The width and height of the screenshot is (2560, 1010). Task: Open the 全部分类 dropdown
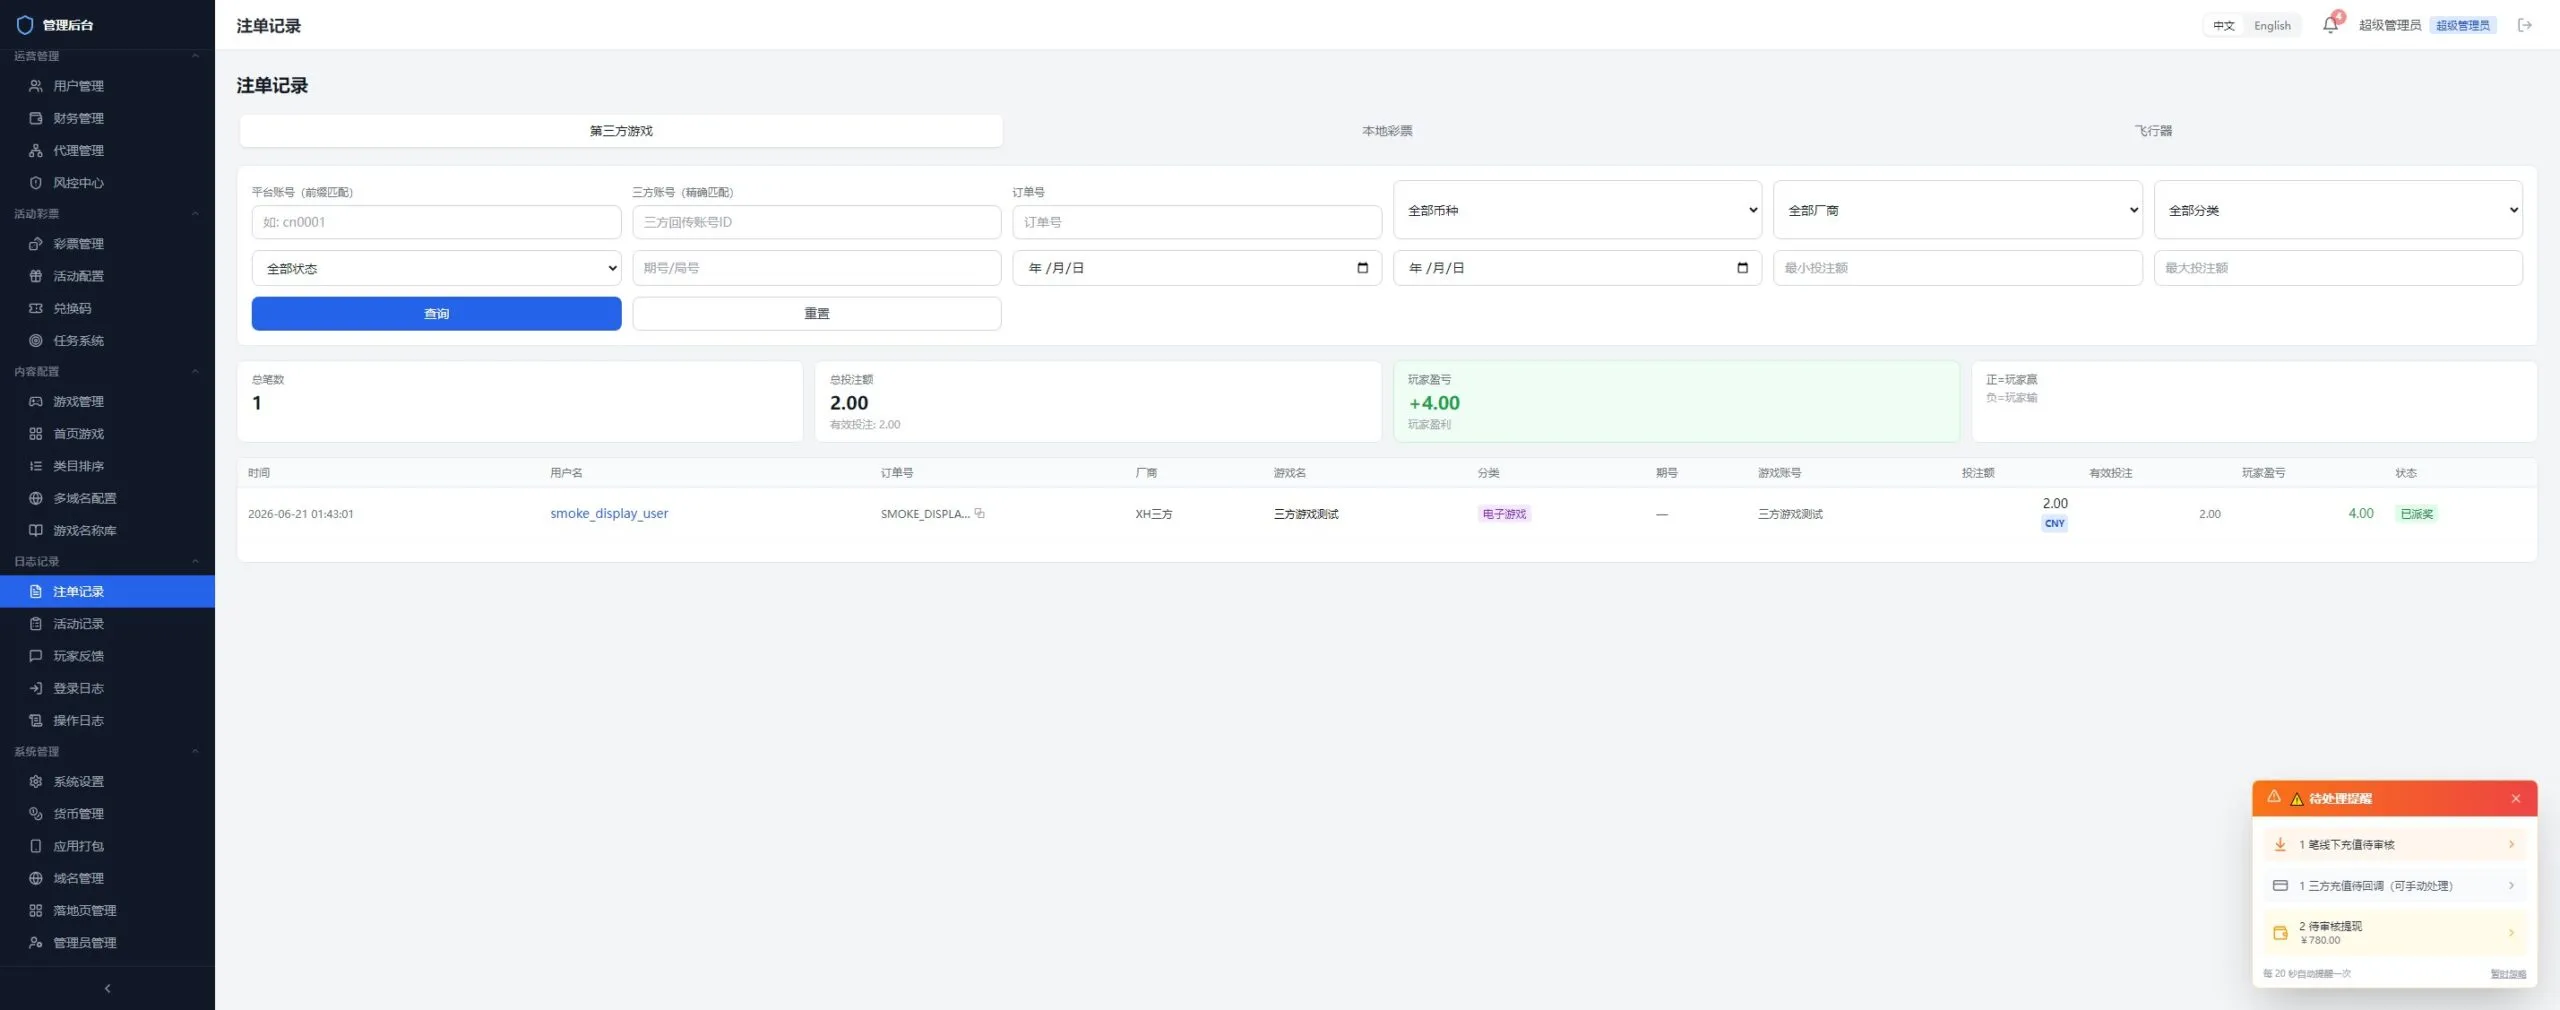point(2338,210)
